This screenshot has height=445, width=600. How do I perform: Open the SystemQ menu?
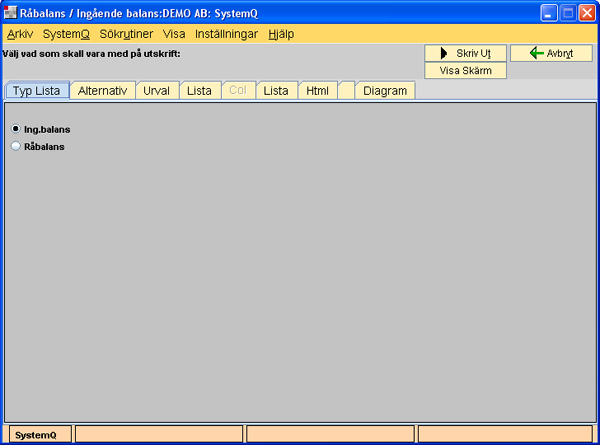coord(66,33)
